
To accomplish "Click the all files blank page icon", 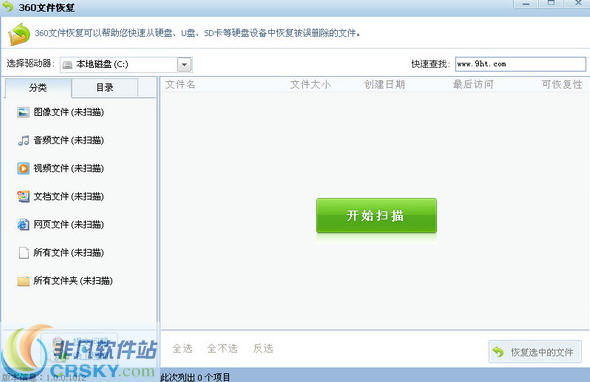I will (23, 253).
